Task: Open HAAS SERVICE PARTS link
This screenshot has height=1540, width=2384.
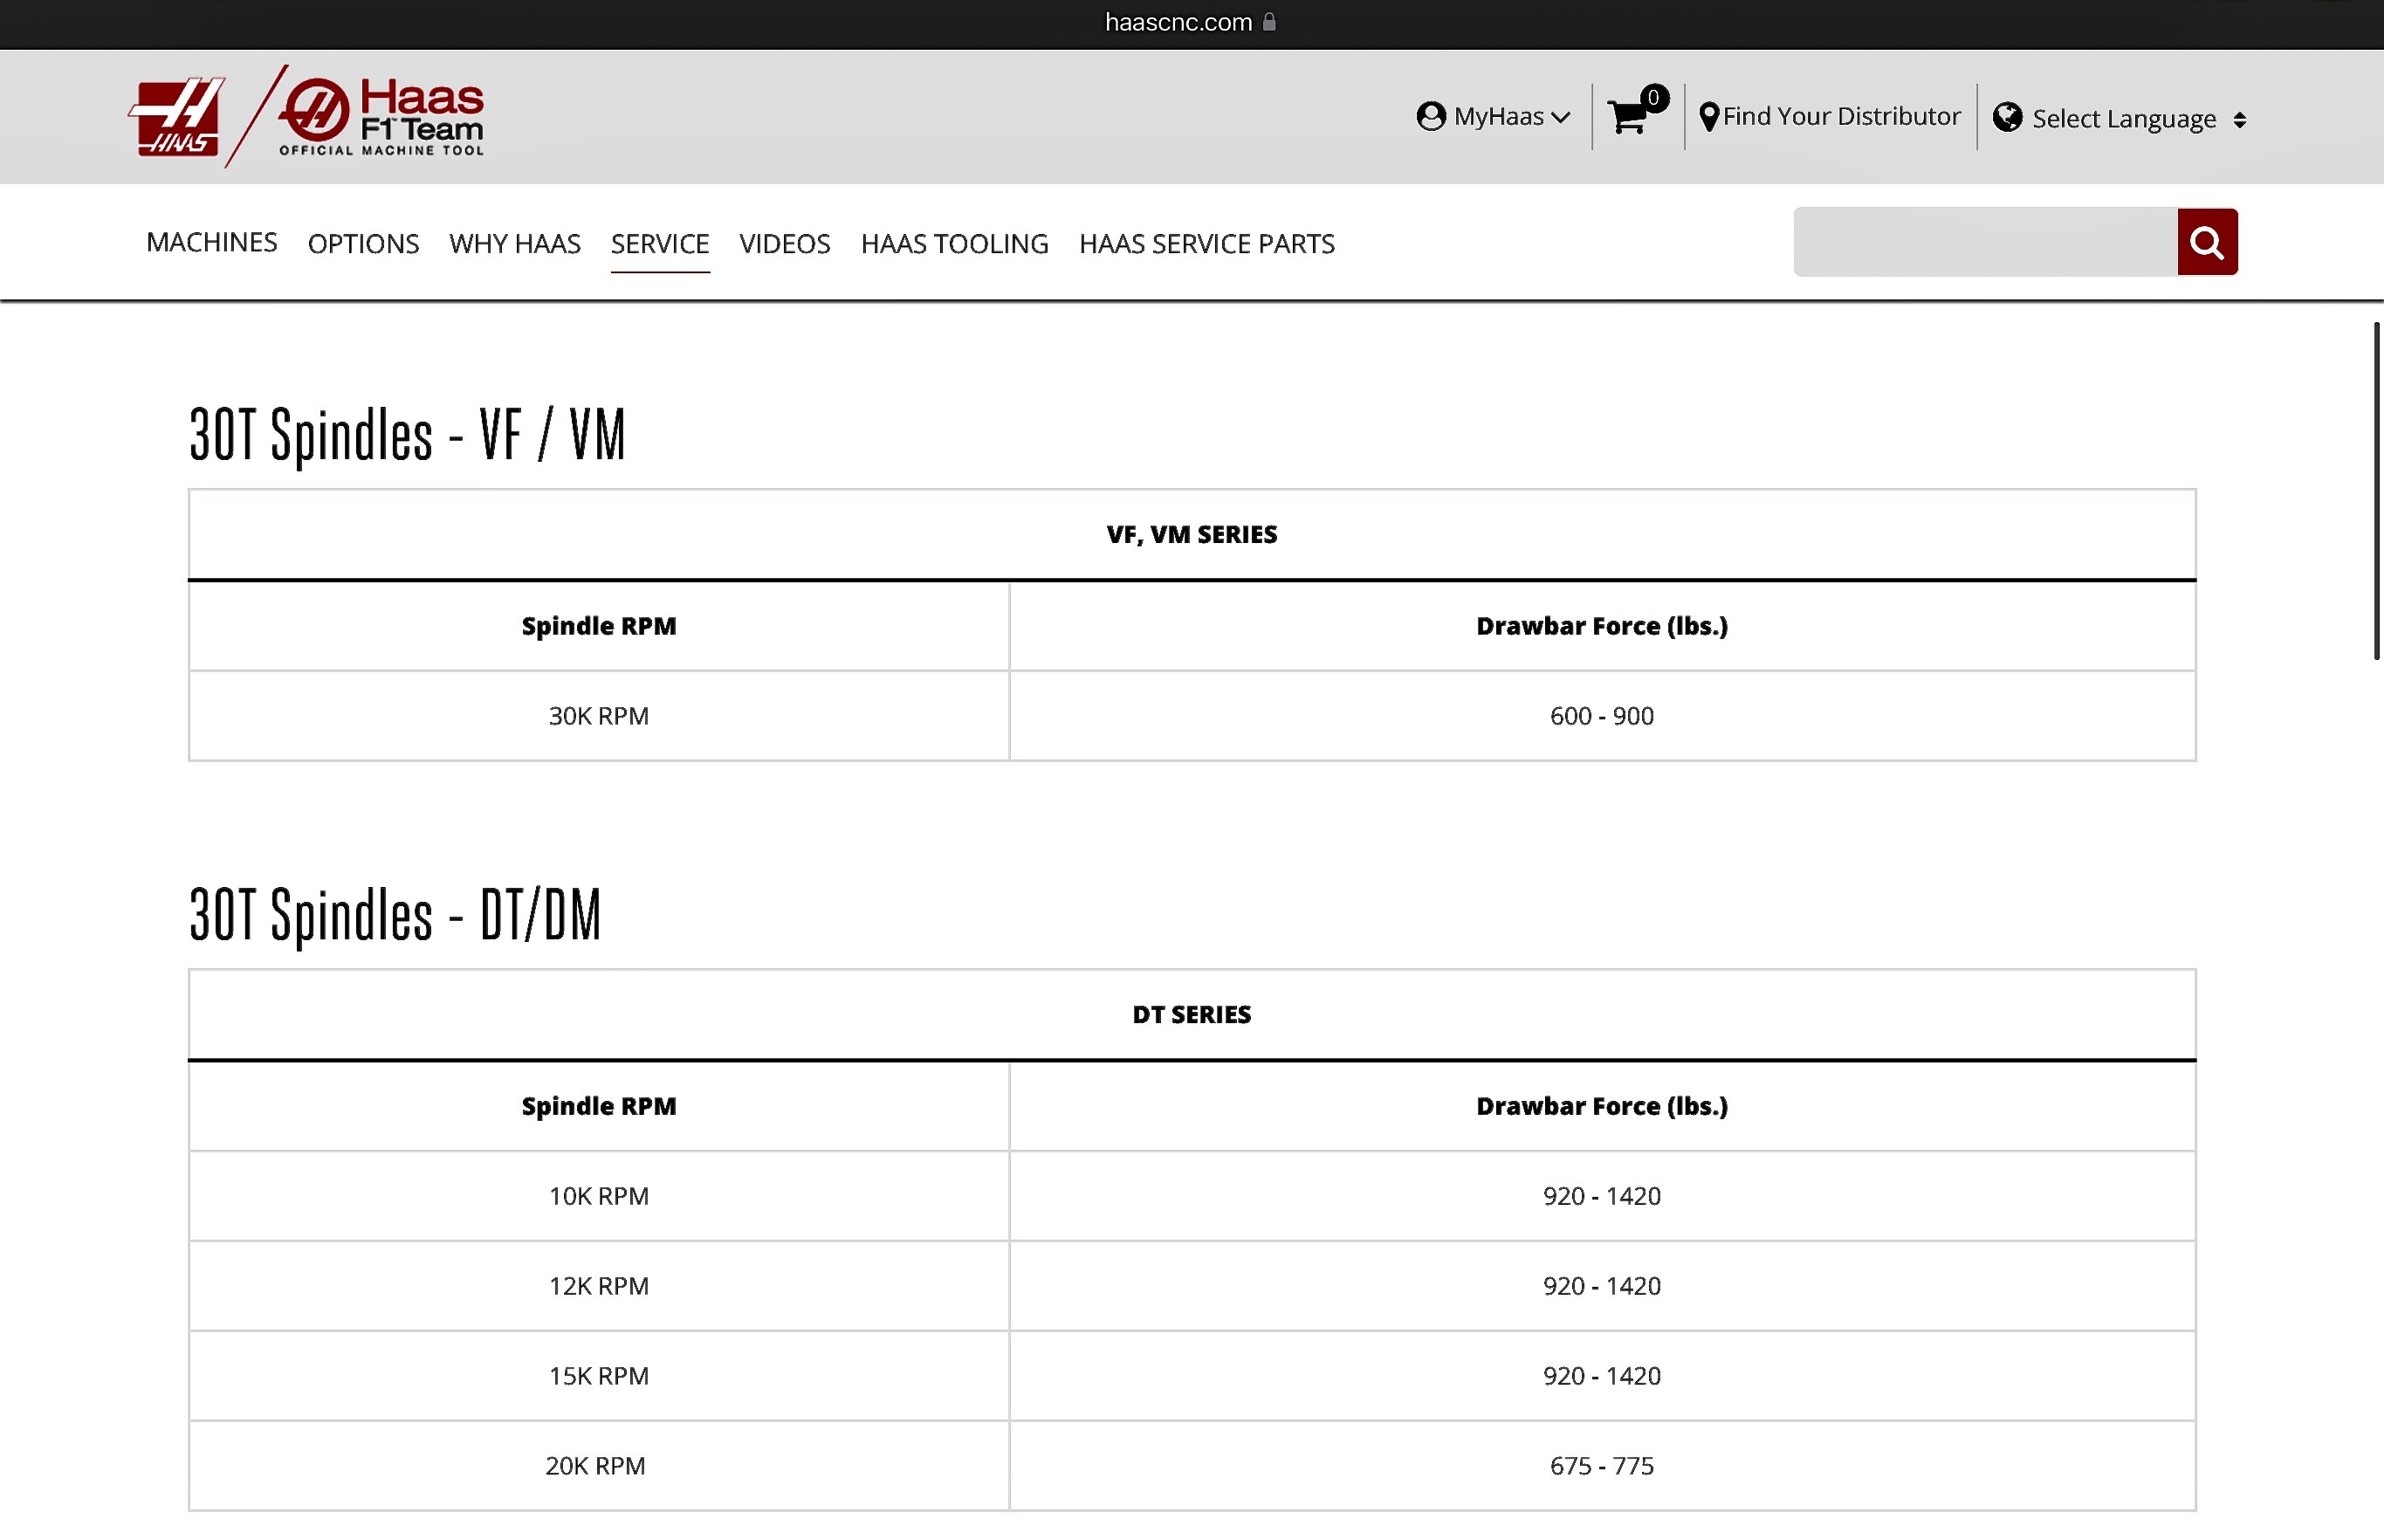Action: pos(1206,244)
